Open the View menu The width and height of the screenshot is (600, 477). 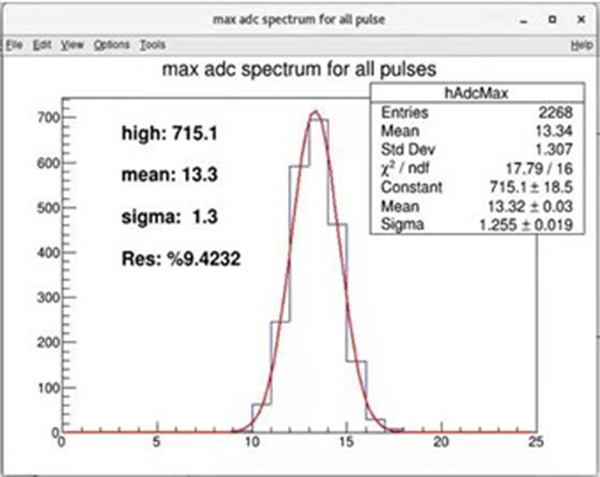coord(72,45)
